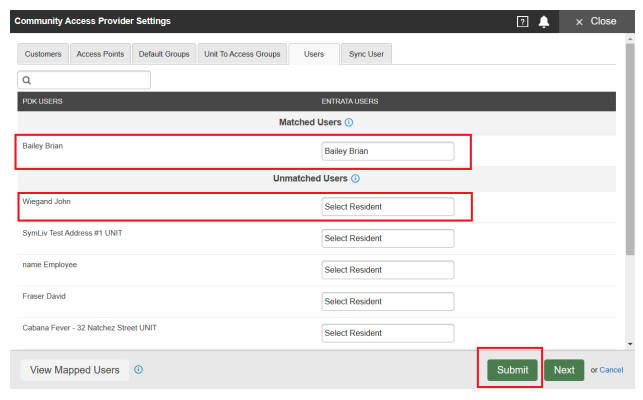The image size is (643, 400).
Task: Click the scrollbar up arrow
Action: [630, 39]
